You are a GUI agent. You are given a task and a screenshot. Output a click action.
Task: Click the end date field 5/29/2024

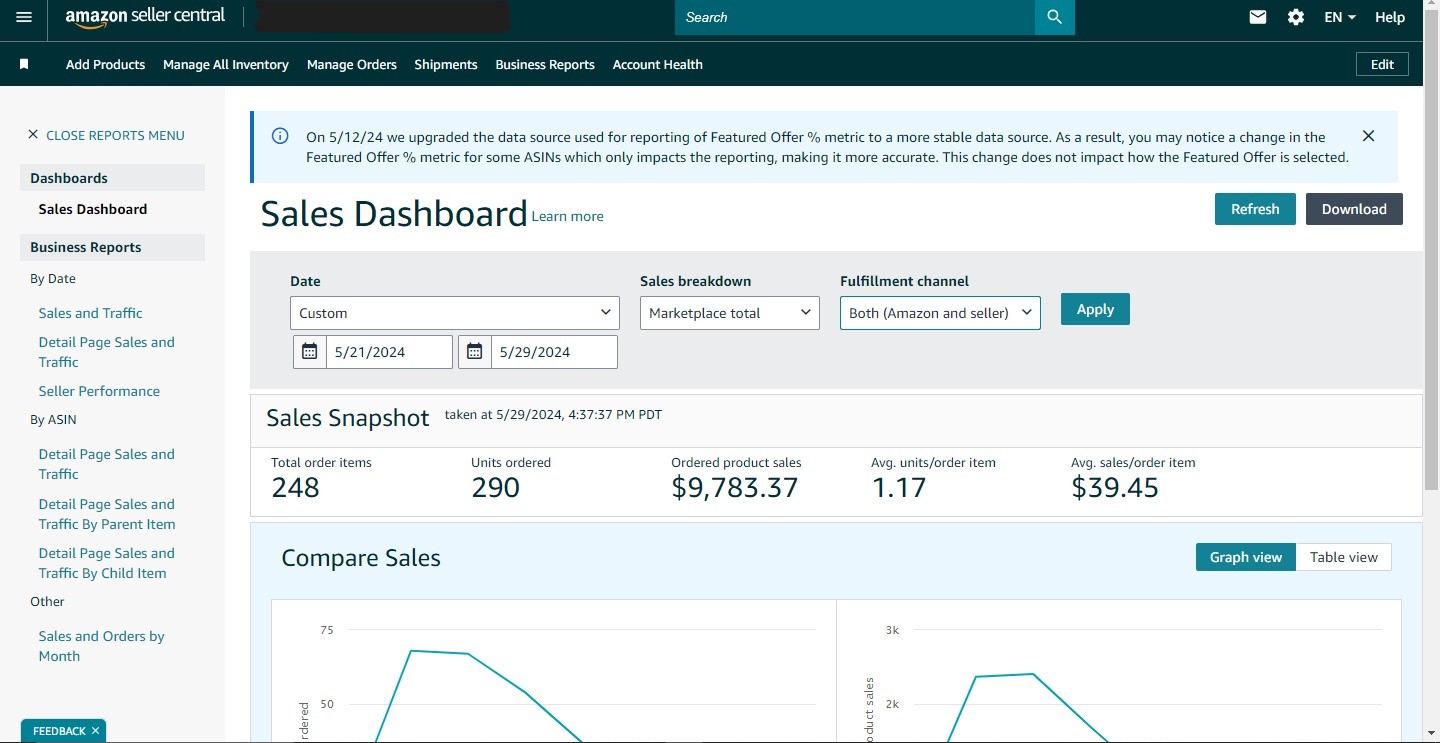click(x=554, y=351)
